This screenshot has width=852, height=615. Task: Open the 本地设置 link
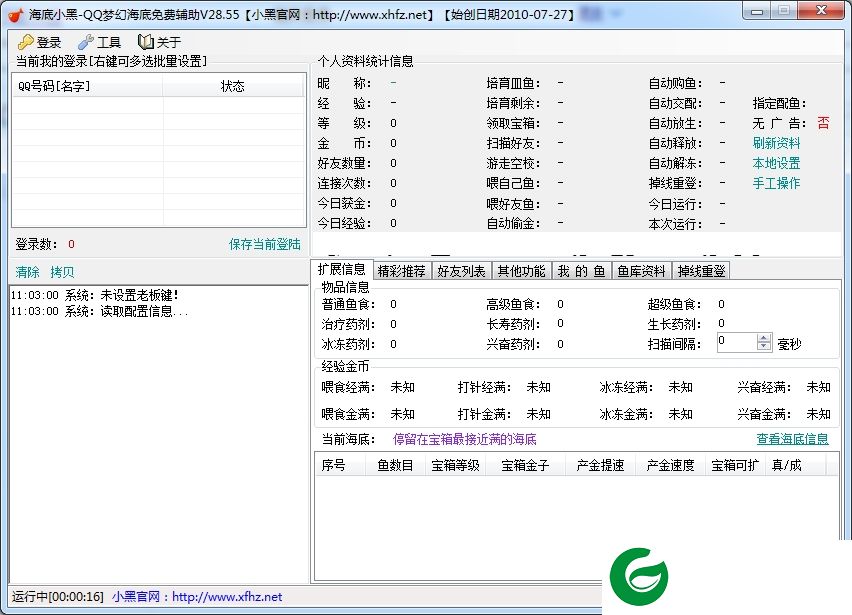tap(776, 163)
